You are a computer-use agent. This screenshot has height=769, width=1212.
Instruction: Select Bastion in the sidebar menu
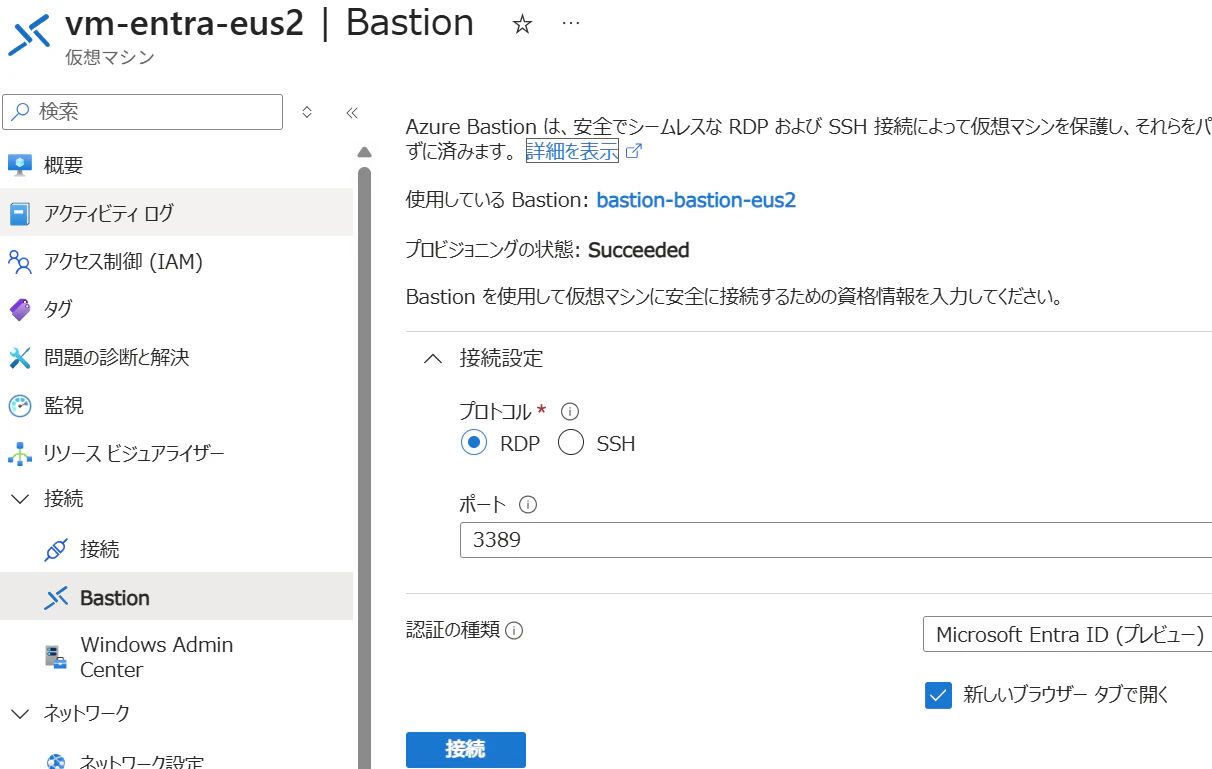[176, 597]
